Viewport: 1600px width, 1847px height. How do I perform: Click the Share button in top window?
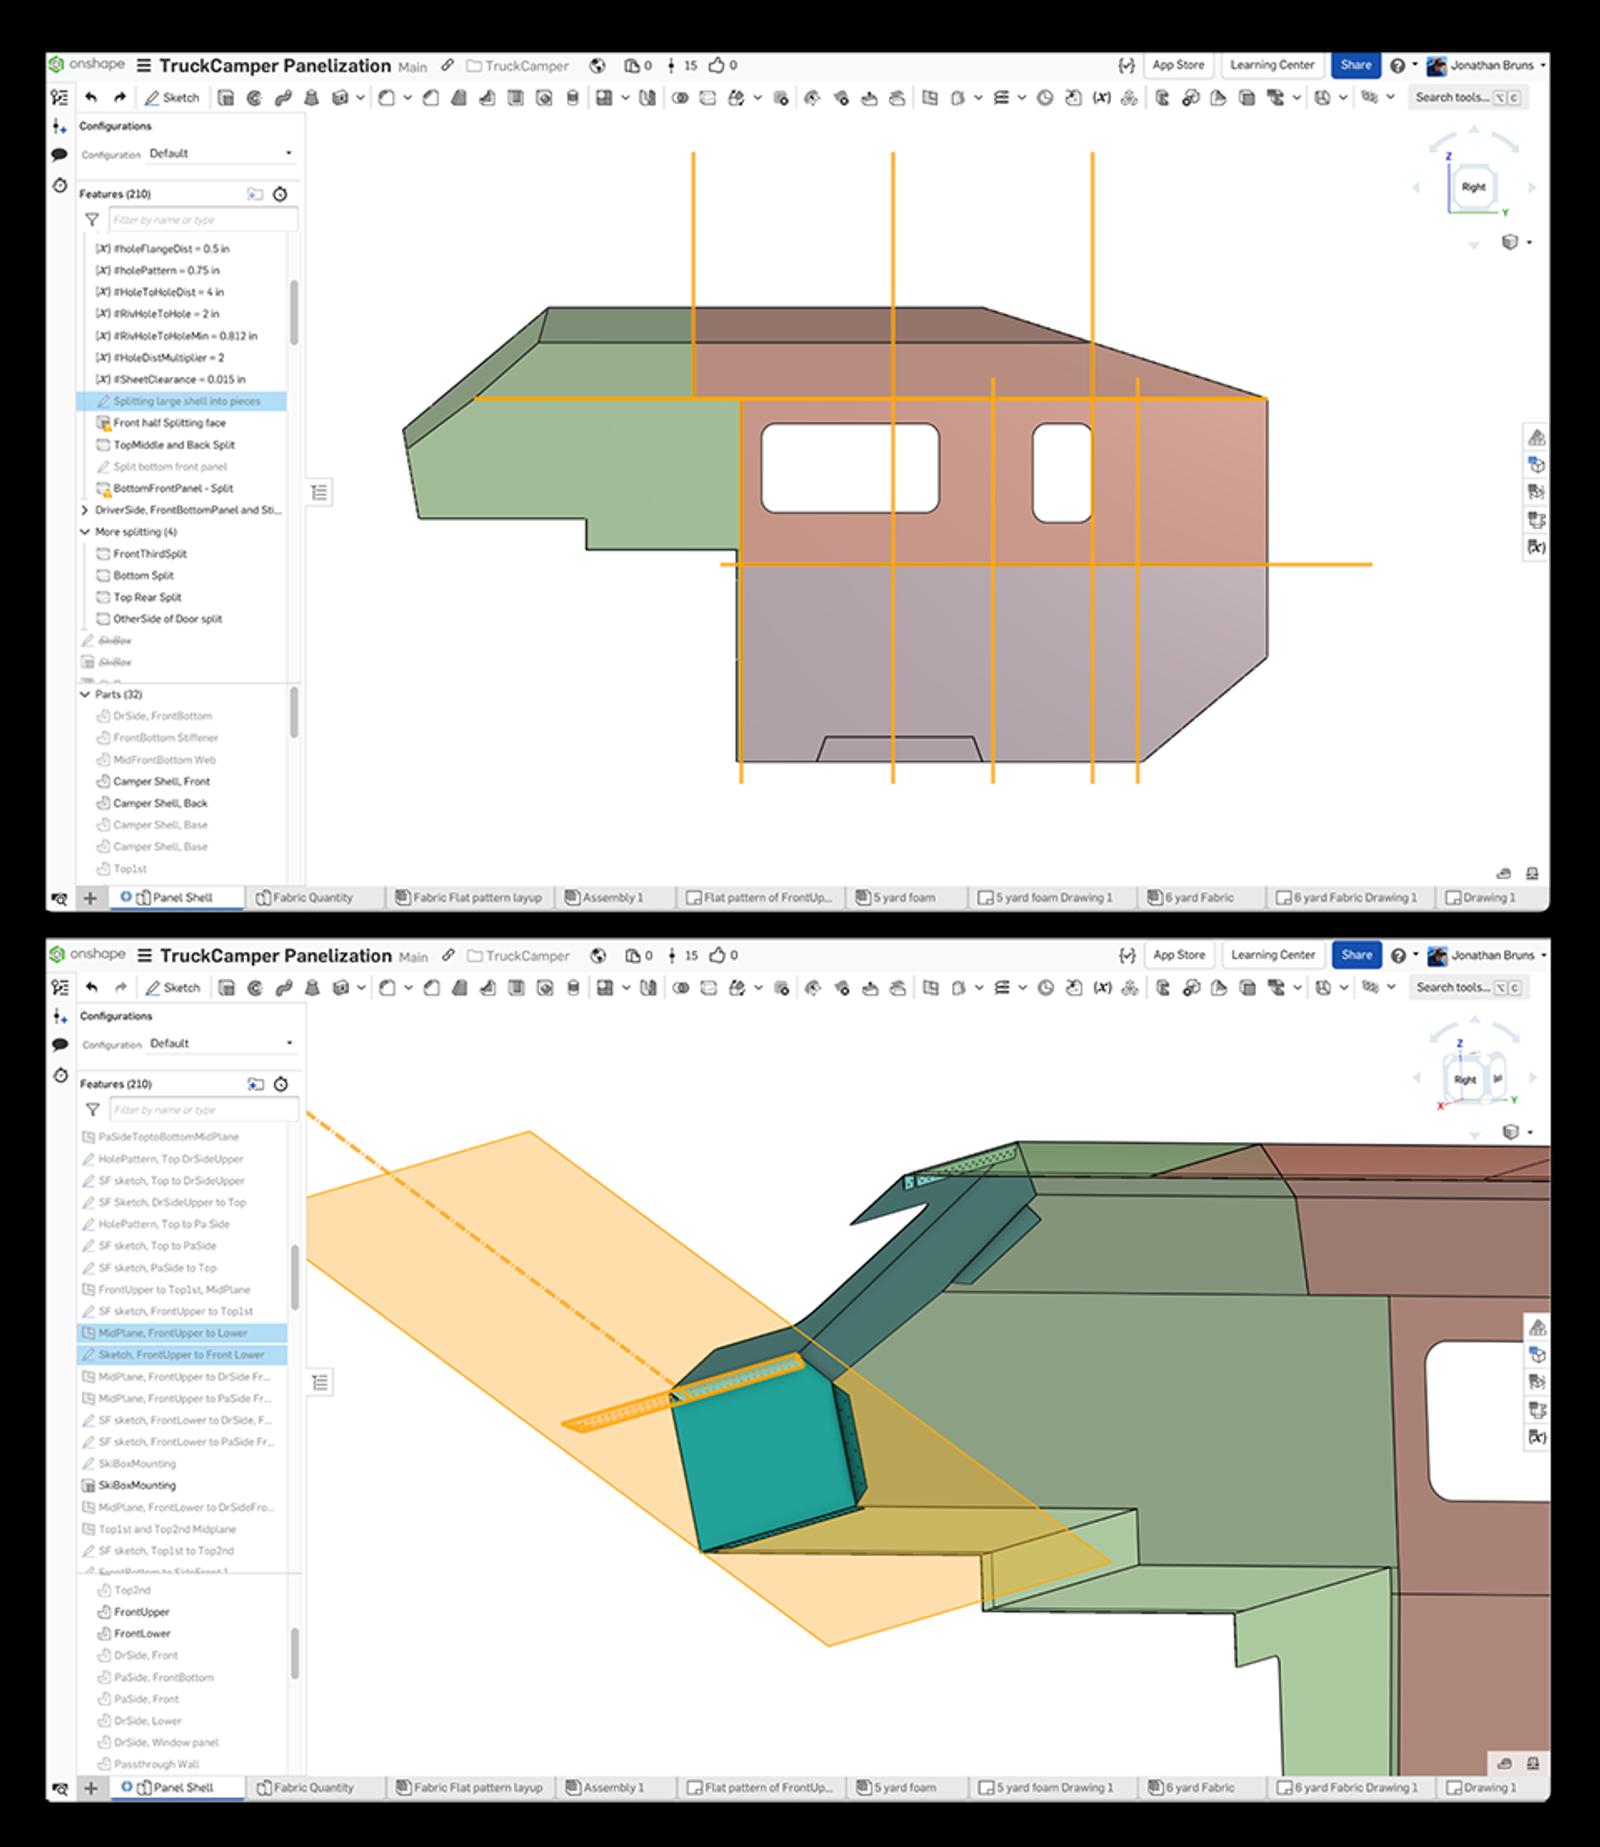point(1355,65)
